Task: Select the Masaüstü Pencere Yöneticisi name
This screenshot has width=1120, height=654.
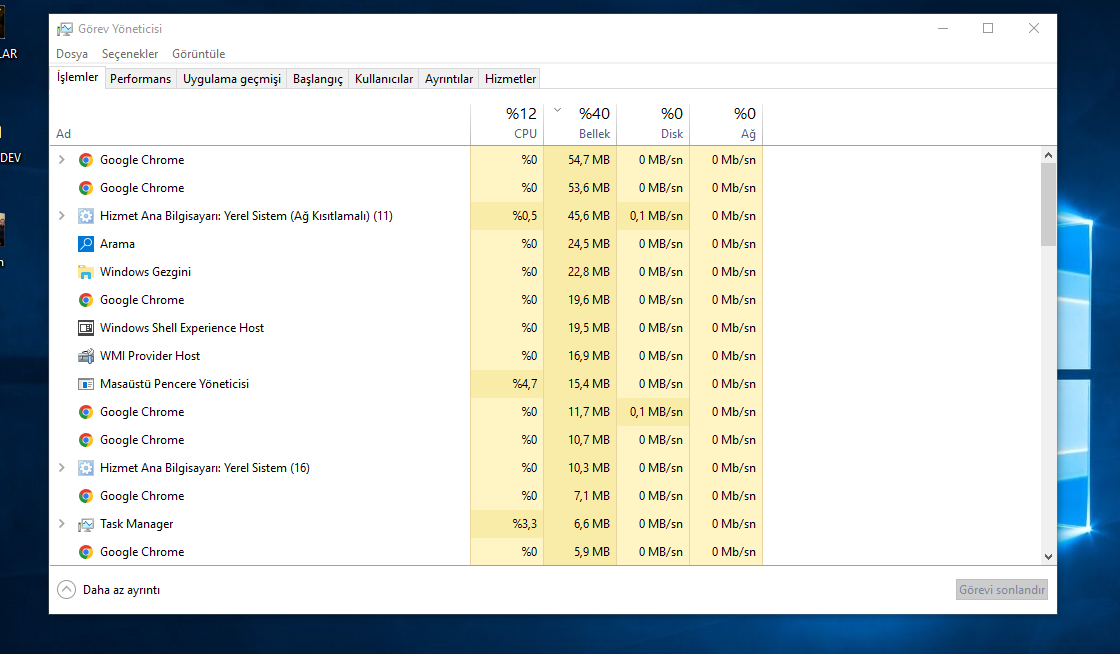Action: (x=174, y=384)
